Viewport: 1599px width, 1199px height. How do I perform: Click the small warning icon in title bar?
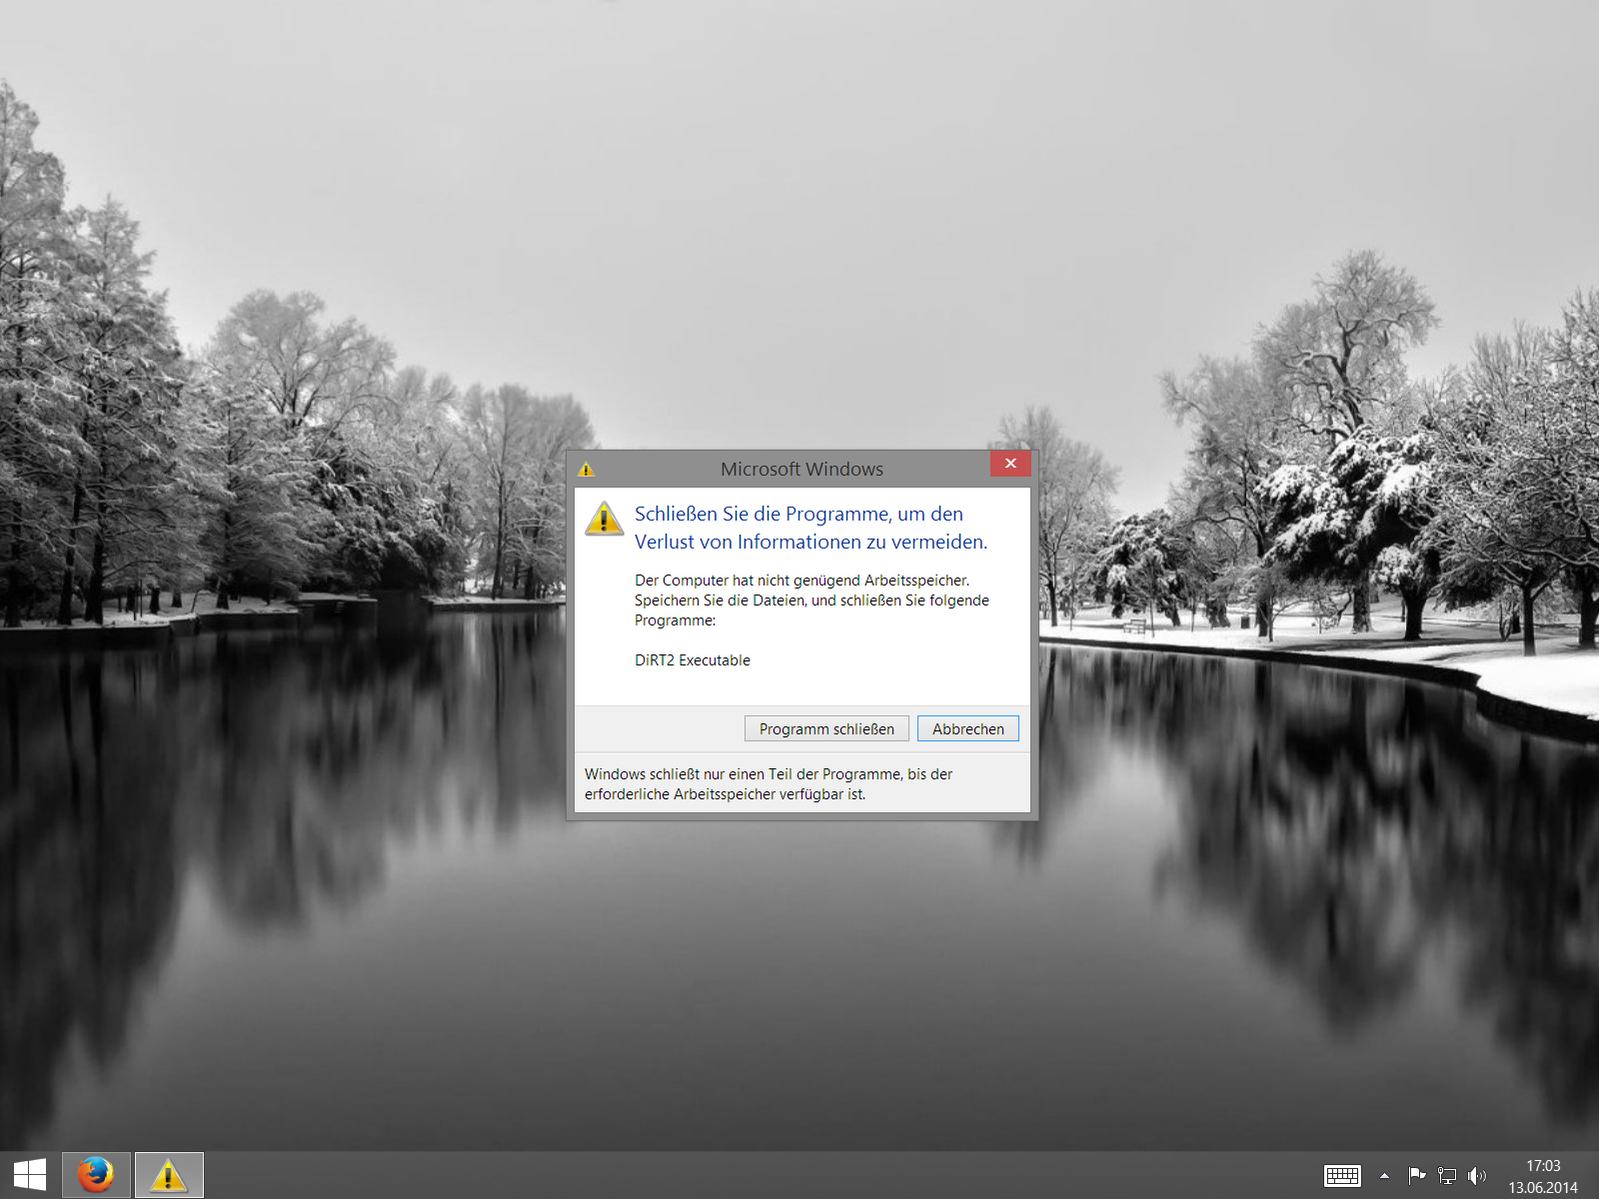tap(586, 469)
